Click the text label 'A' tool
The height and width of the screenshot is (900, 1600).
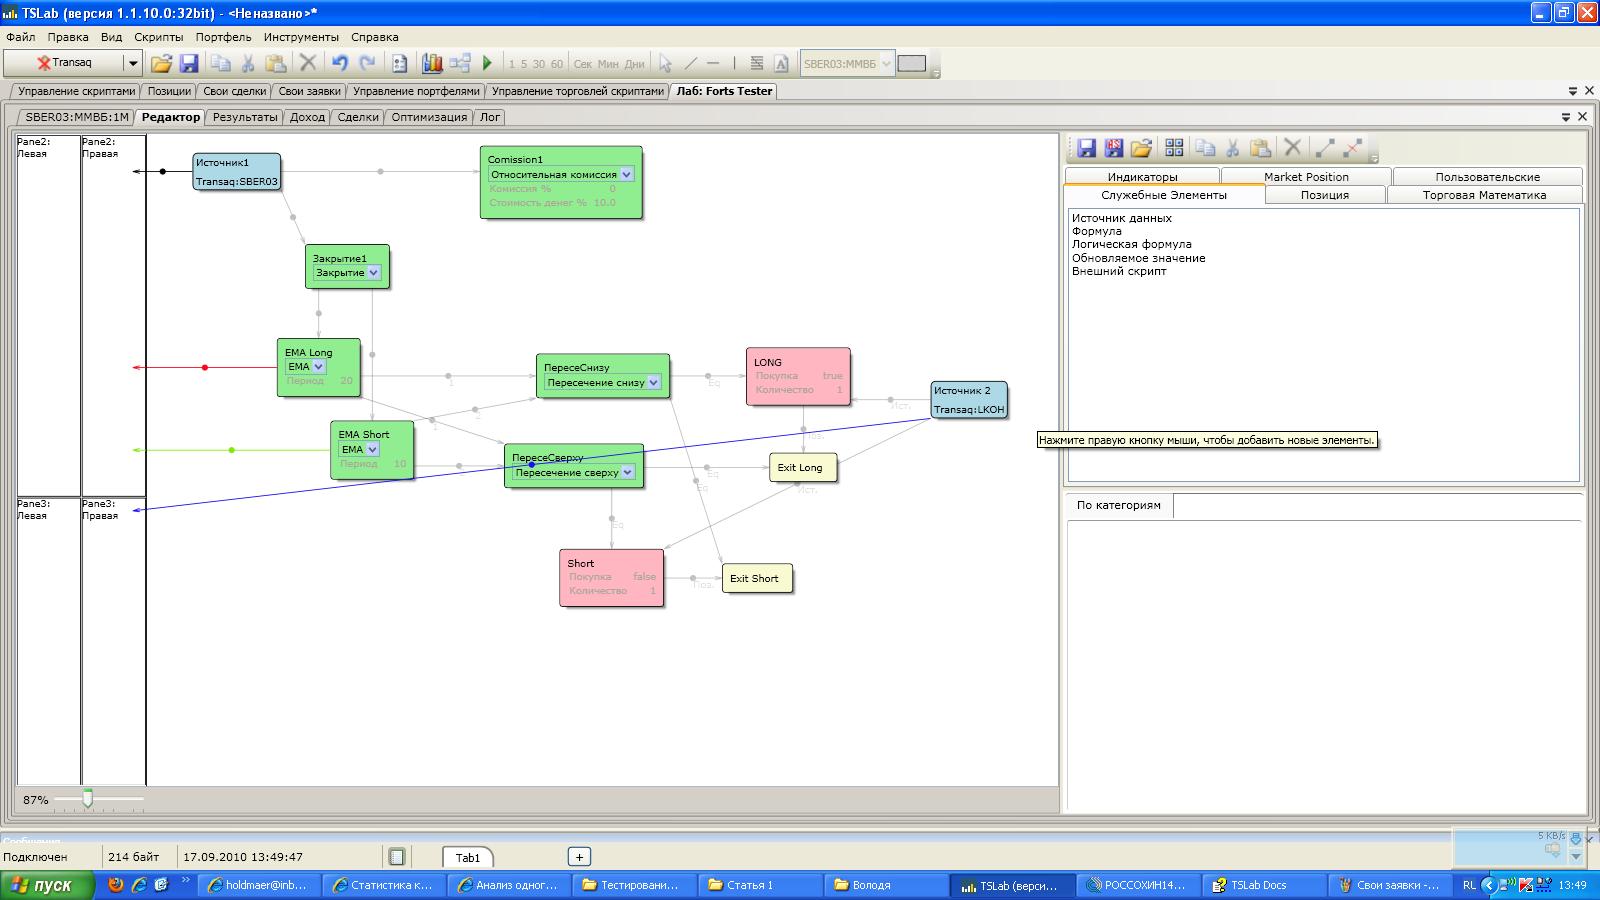pyautogui.click(x=781, y=63)
